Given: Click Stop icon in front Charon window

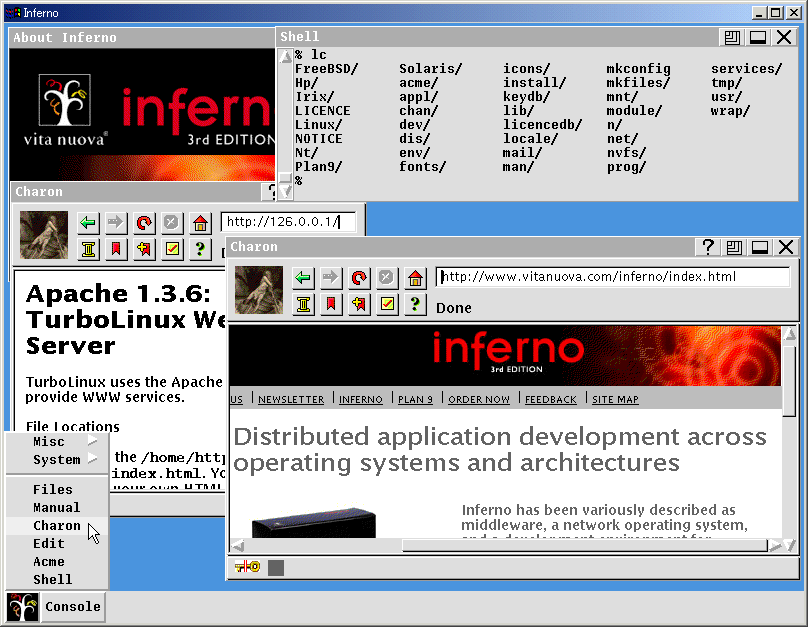Looking at the screenshot, I should (x=386, y=278).
